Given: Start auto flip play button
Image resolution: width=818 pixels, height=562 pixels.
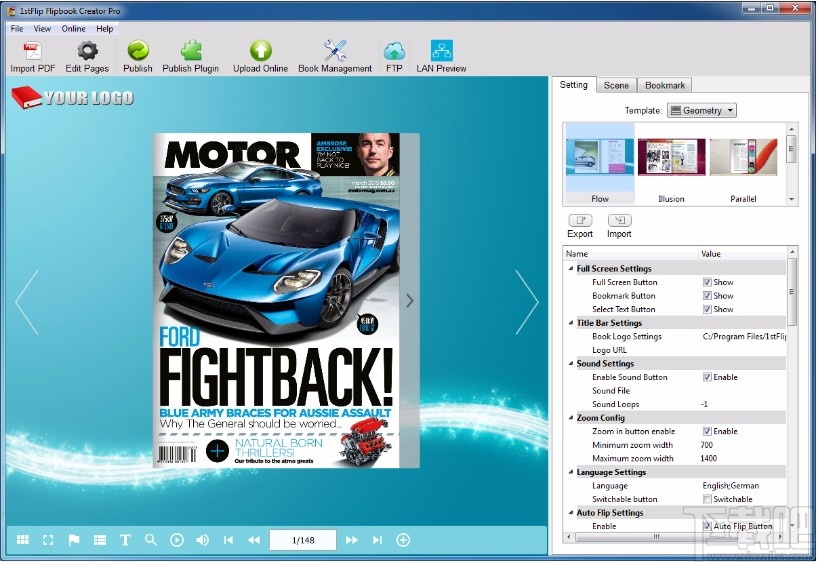Looking at the screenshot, I should [x=177, y=540].
